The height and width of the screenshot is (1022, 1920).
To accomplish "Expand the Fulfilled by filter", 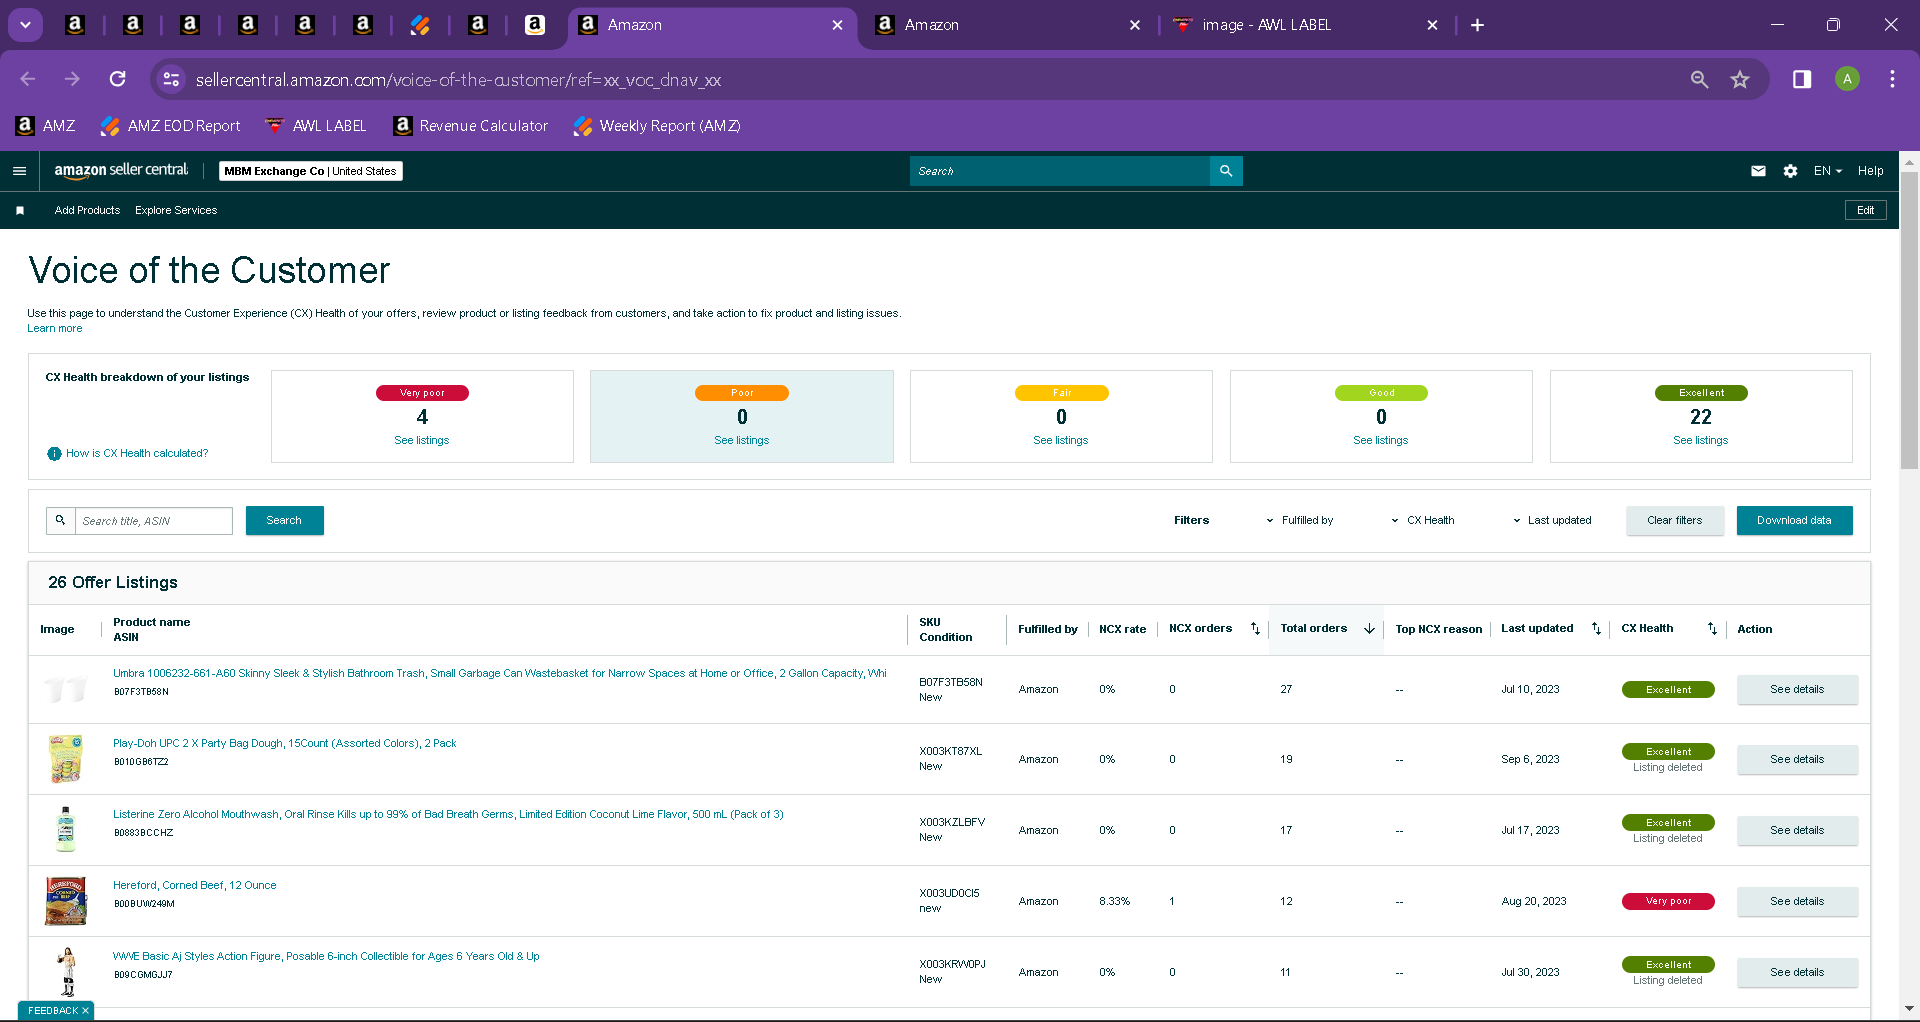I will click(1300, 521).
